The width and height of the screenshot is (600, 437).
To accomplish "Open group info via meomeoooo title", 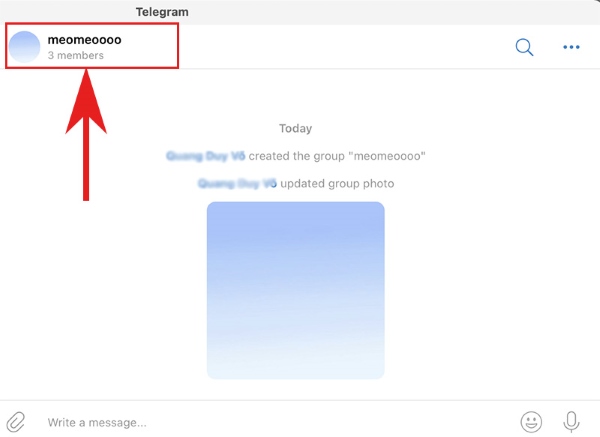I will (x=84, y=40).
